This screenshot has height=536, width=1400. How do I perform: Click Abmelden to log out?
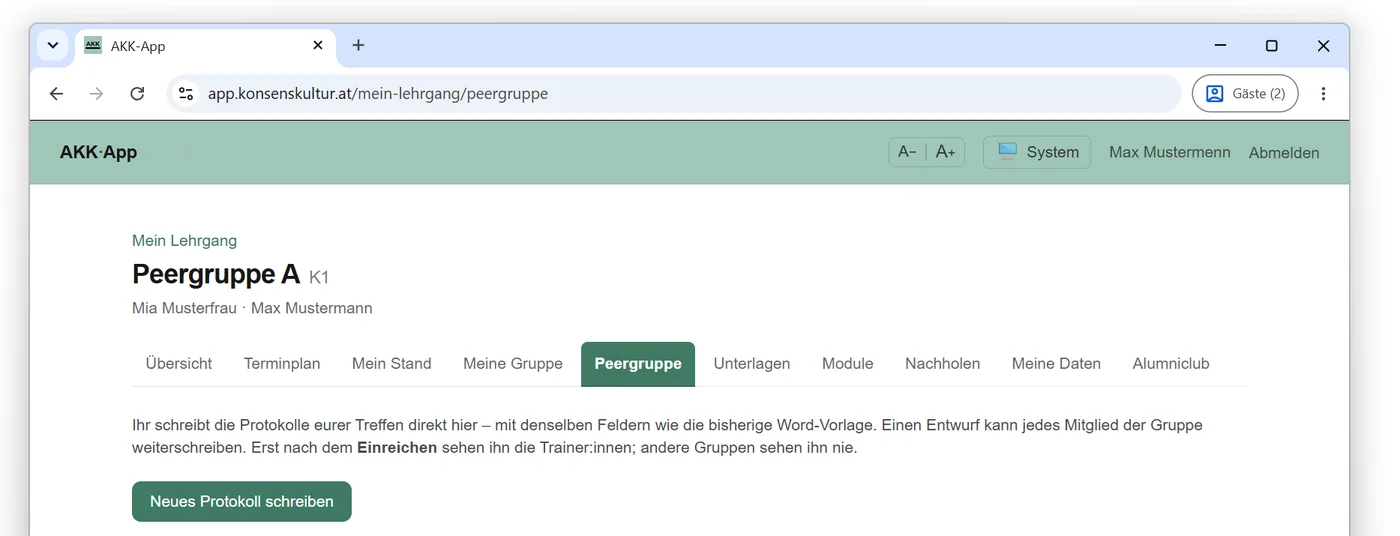(x=1284, y=153)
